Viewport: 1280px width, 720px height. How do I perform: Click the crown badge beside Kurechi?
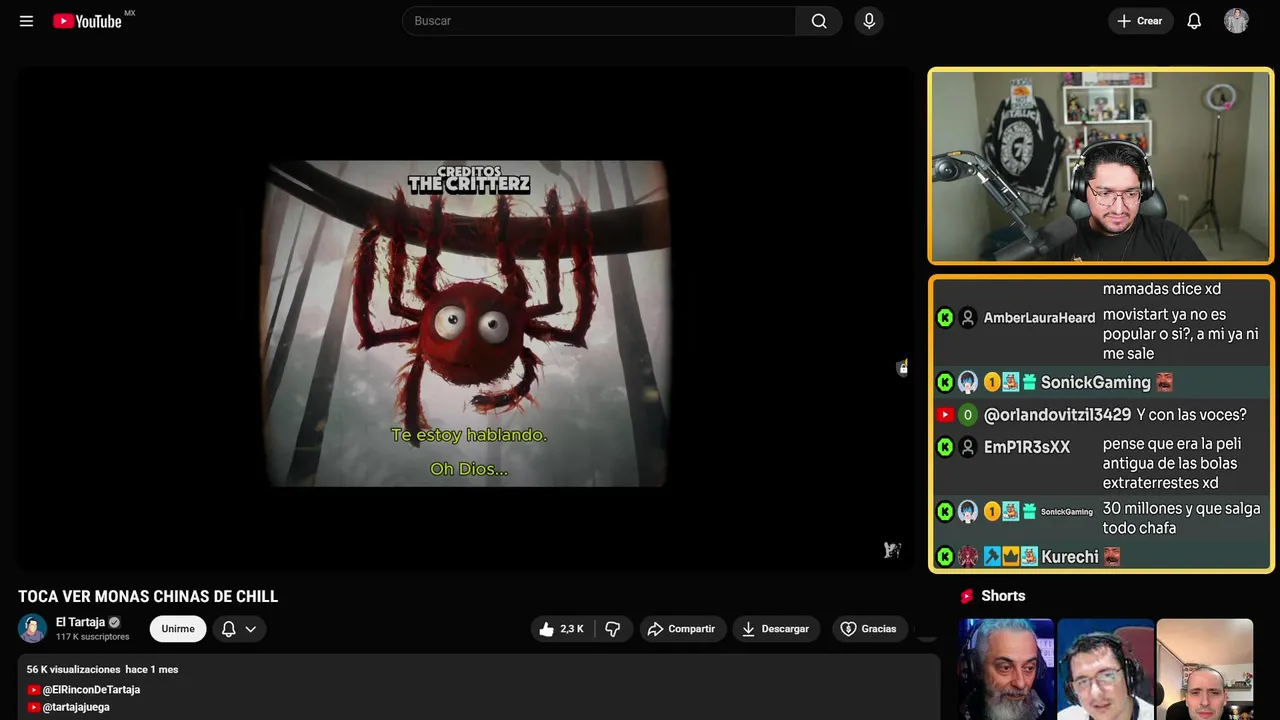pyautogui.click(x=1010, y=557)
